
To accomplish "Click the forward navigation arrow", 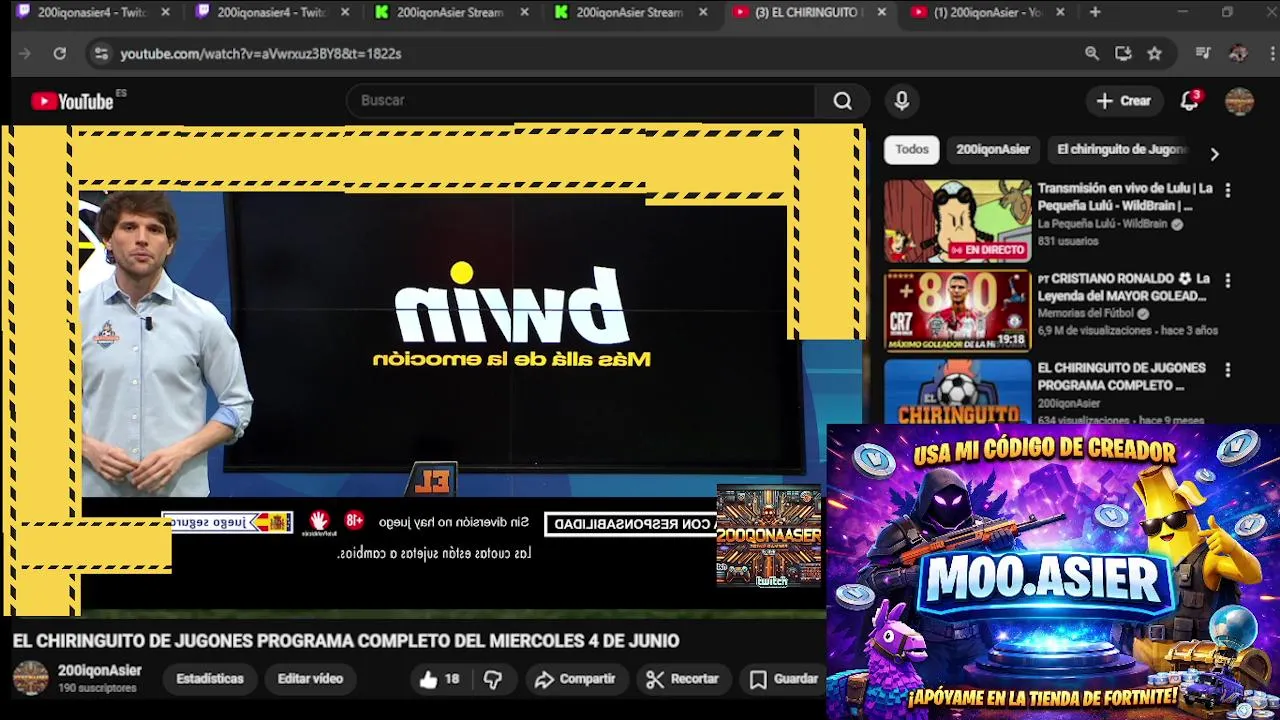I will point(25,54).
